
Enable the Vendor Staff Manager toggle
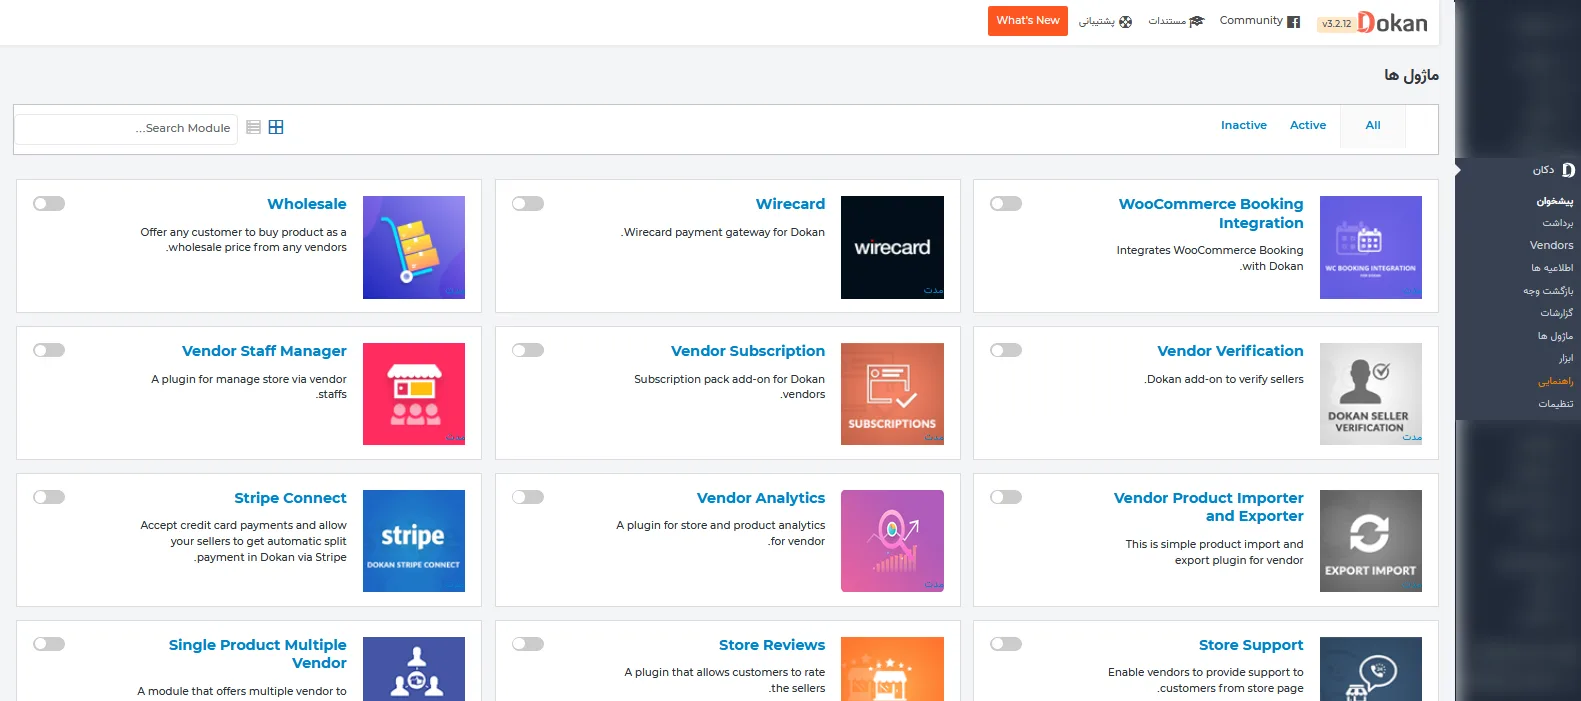coord(49,350)
